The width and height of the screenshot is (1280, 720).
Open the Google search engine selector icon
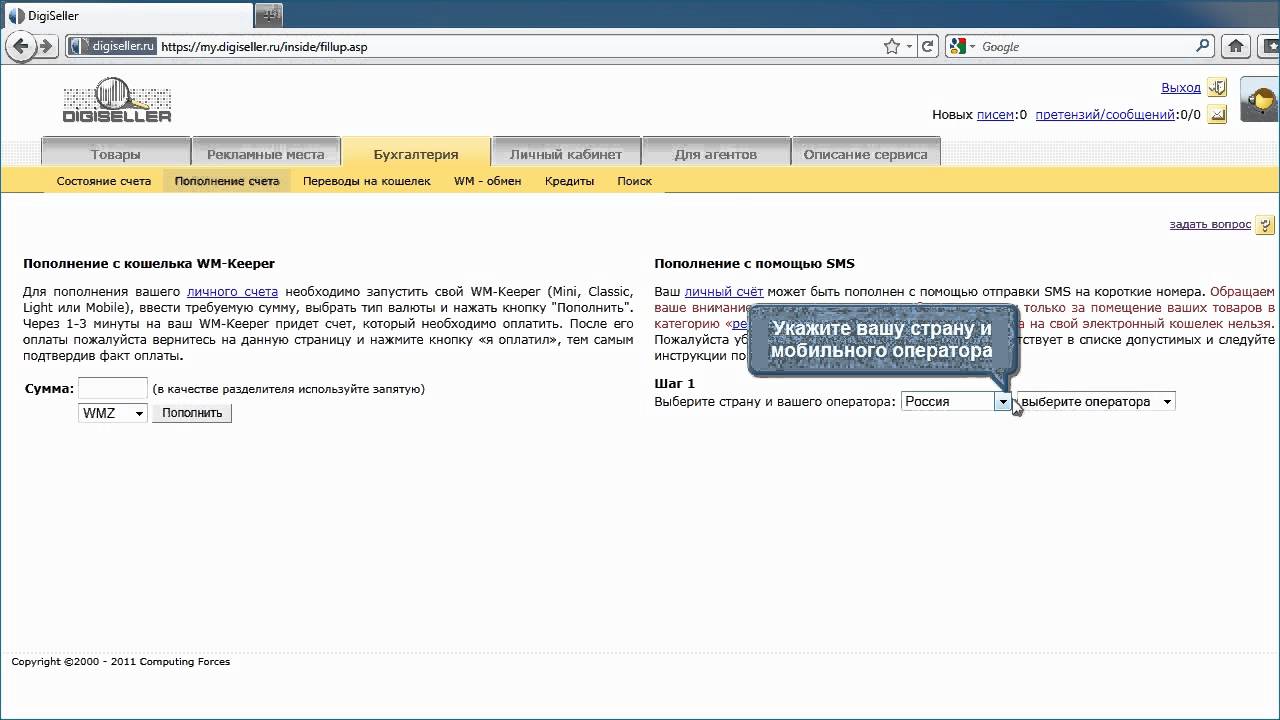coord(962,46)
